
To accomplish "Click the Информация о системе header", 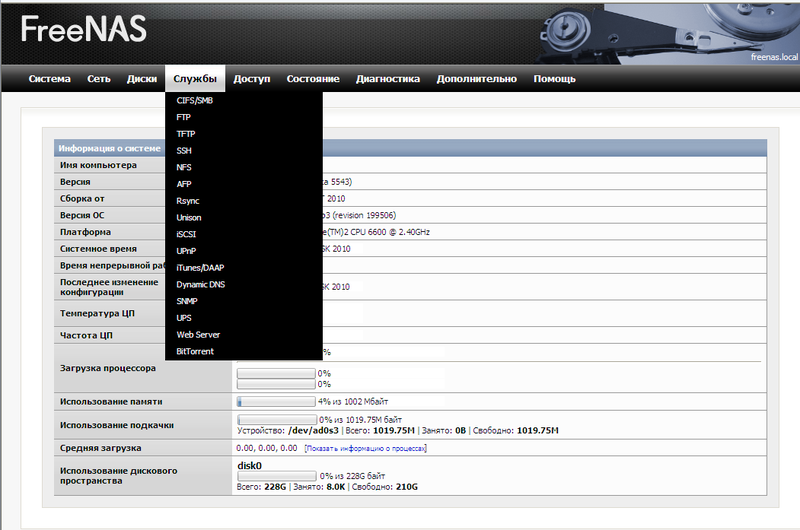I will pos(109,148).
